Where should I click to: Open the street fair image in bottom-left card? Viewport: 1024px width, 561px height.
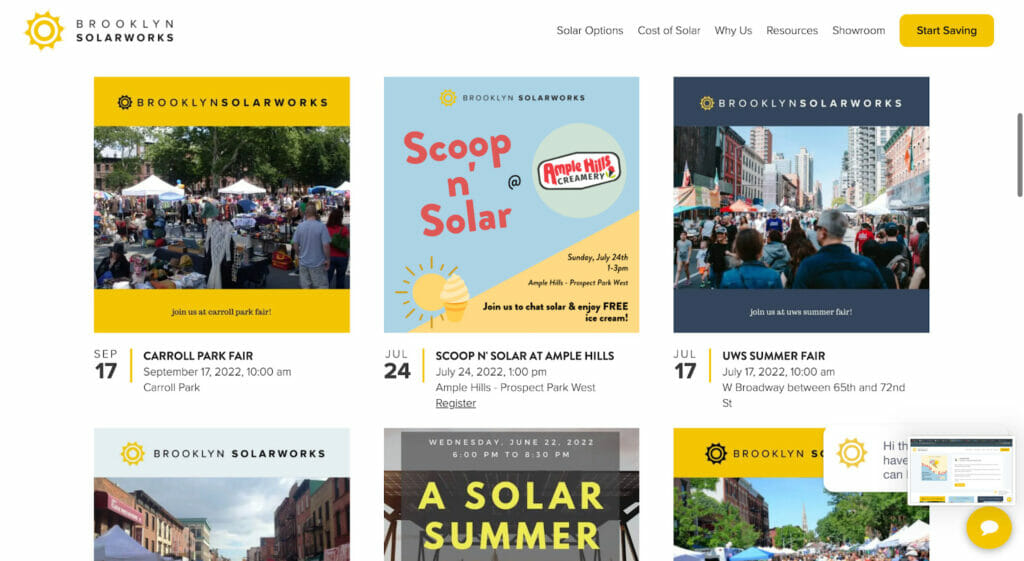point(222,519)
